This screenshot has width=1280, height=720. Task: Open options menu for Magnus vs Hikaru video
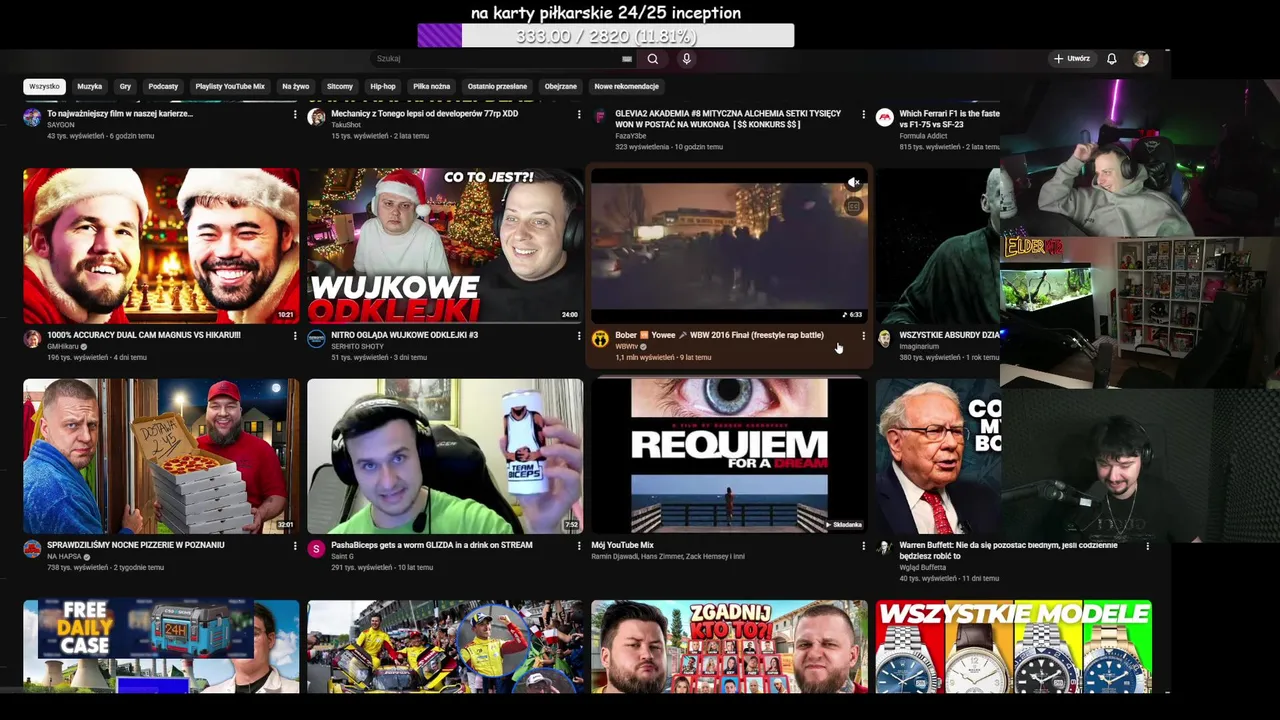tap(295, 336)
